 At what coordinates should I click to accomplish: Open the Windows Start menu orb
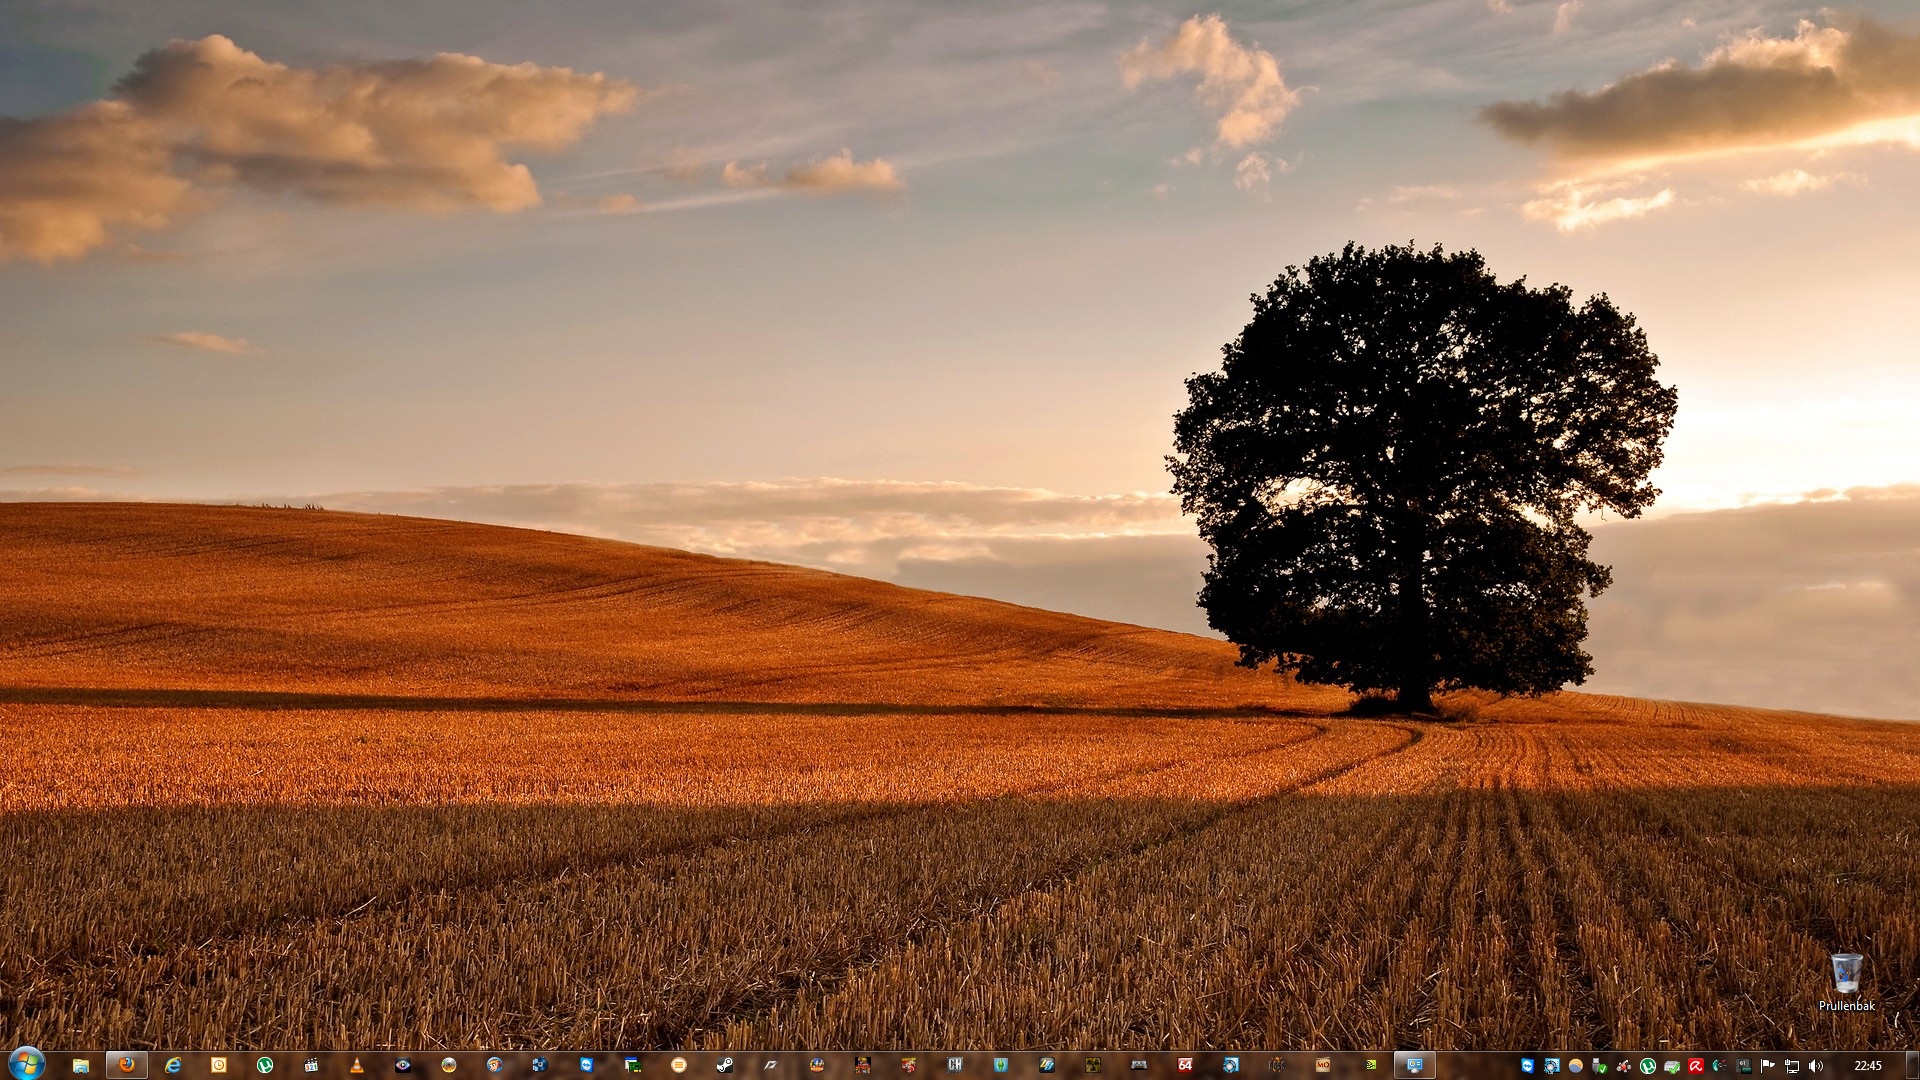pos(26,1065)
